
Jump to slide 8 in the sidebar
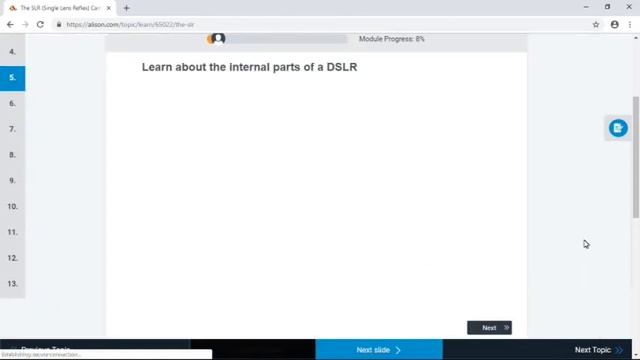(12, 155)
